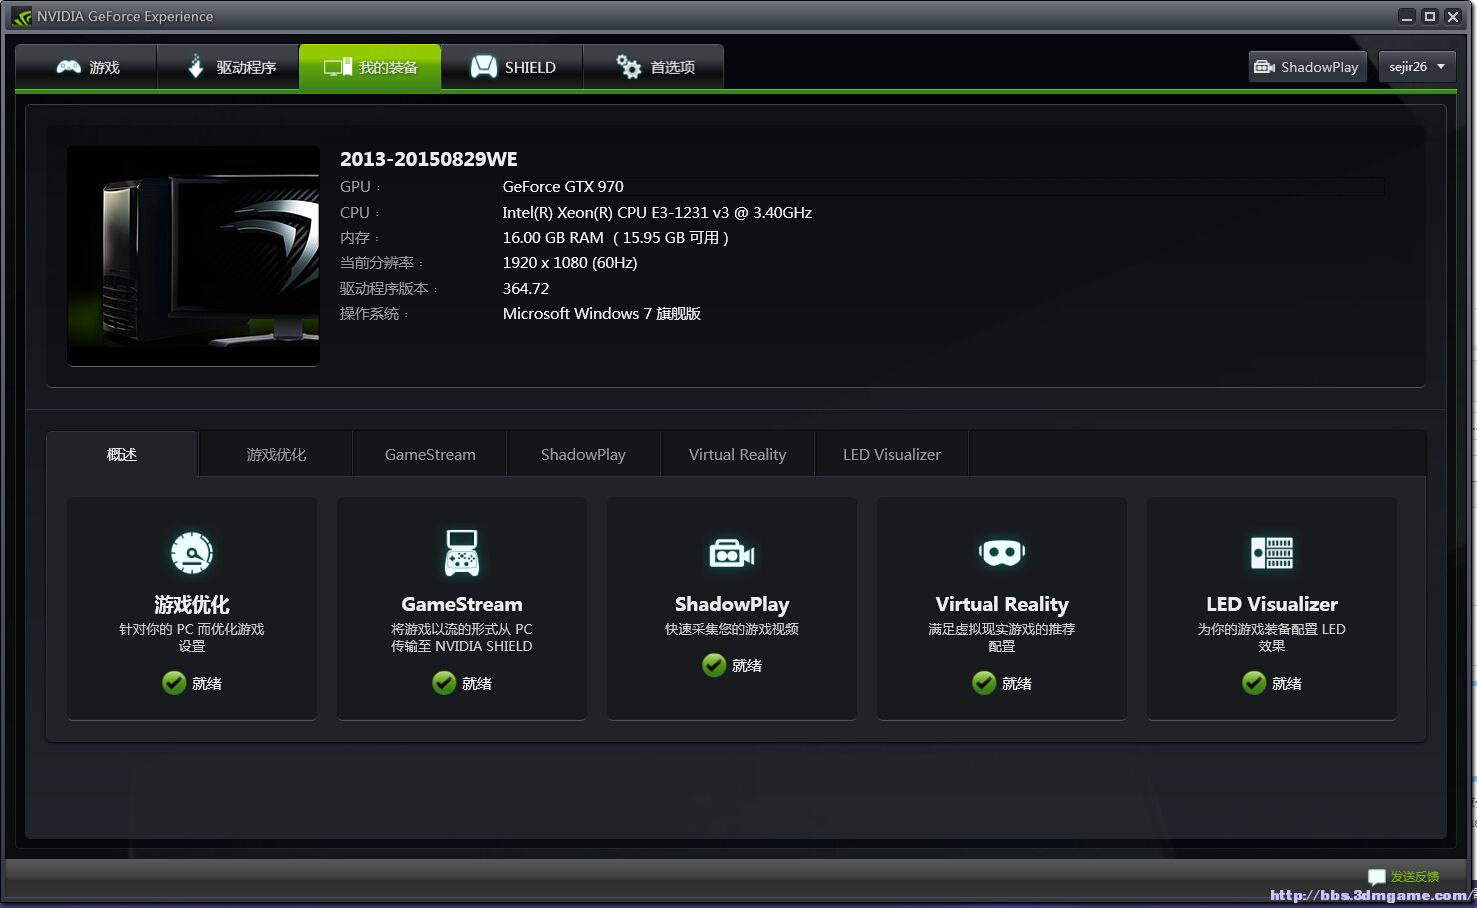Click green check under LED Visualizer card
Screen dimensions: 1477x908
pyautogui.click(x=1254, y=683)
